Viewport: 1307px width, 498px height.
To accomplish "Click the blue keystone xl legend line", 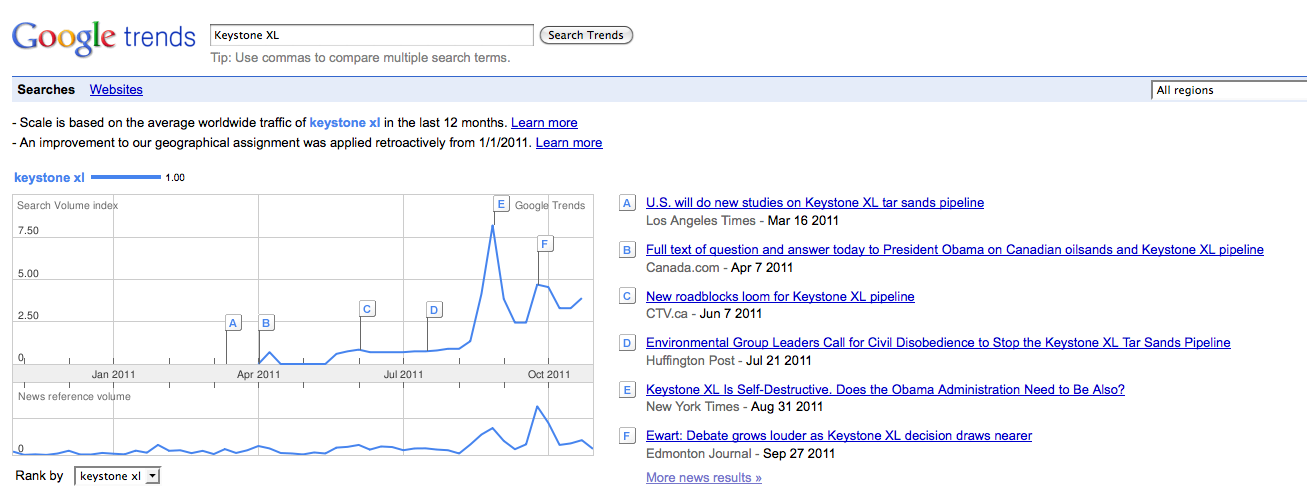I will click(125, 178).
